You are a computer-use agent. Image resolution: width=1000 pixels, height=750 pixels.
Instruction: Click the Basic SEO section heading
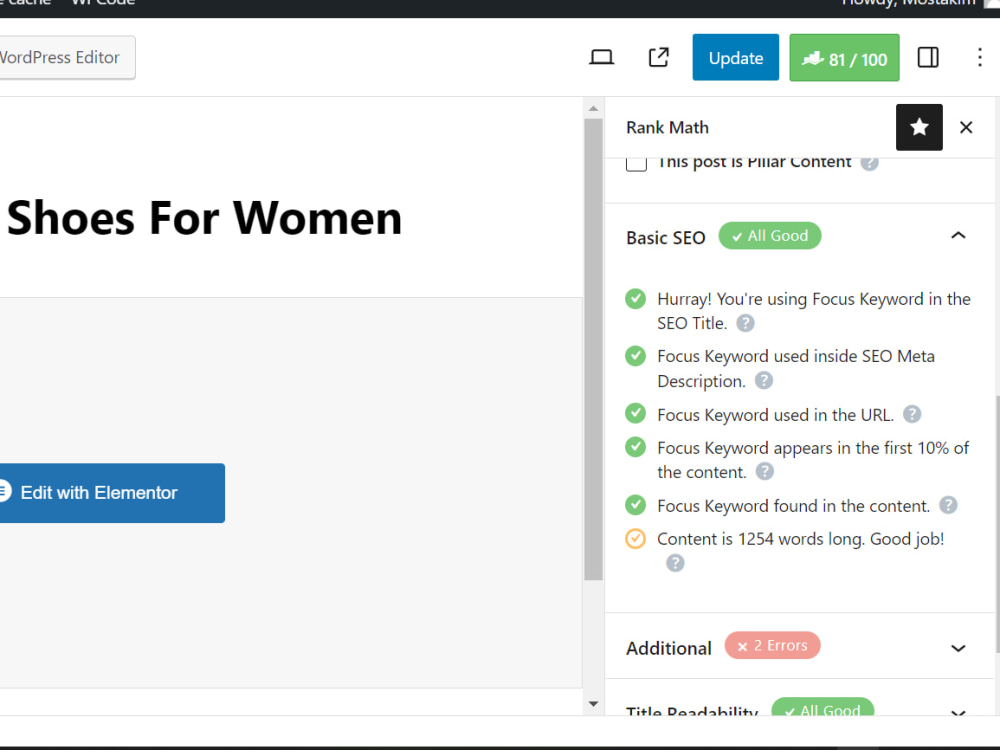point(665,238)
